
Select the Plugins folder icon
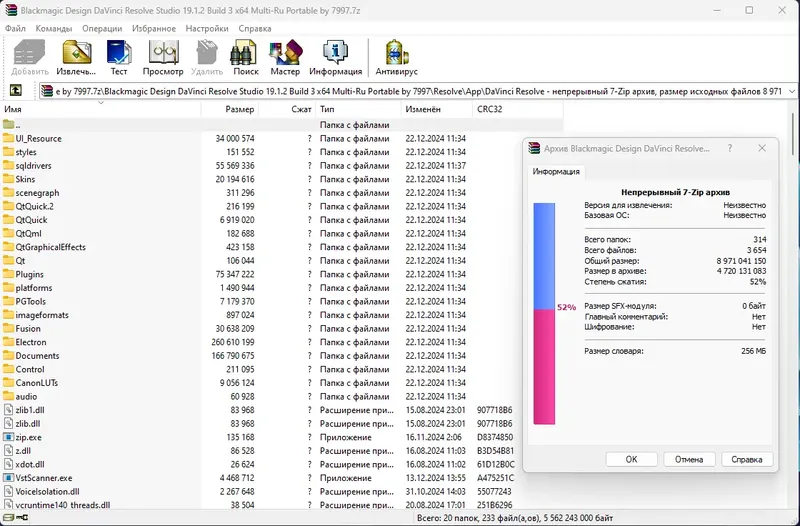8,274
